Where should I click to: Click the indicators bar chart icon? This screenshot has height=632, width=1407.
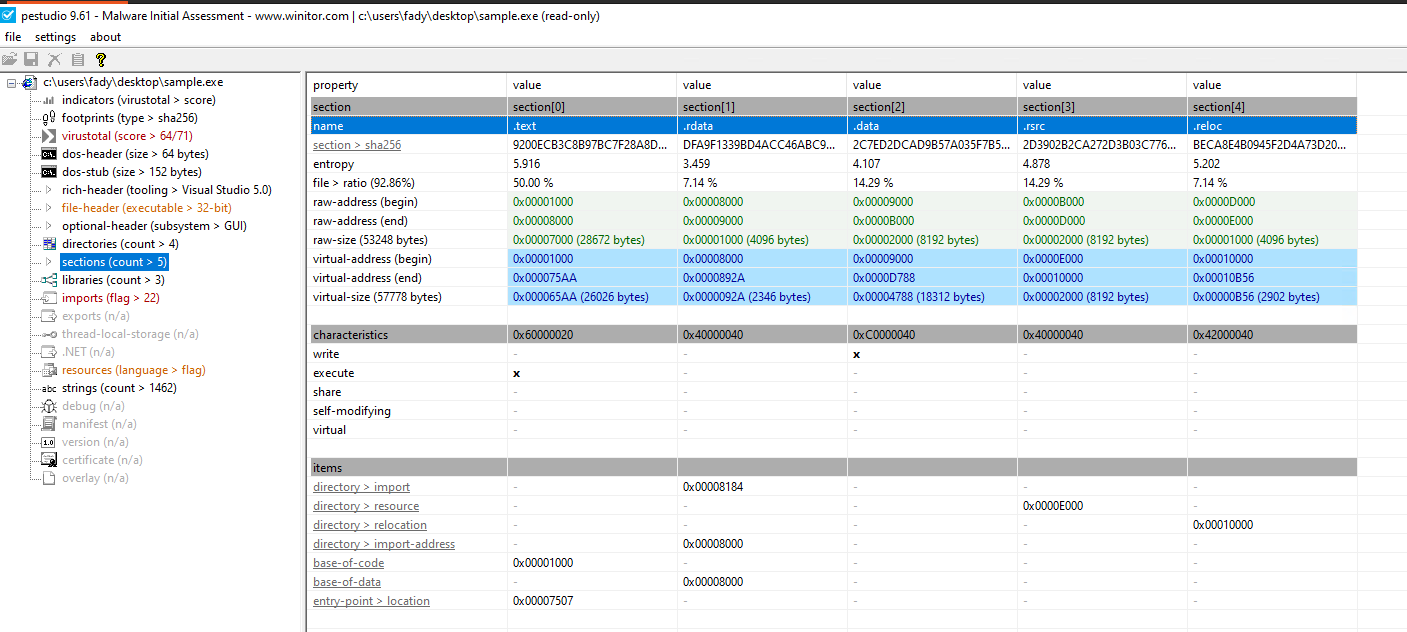point(48,100)
